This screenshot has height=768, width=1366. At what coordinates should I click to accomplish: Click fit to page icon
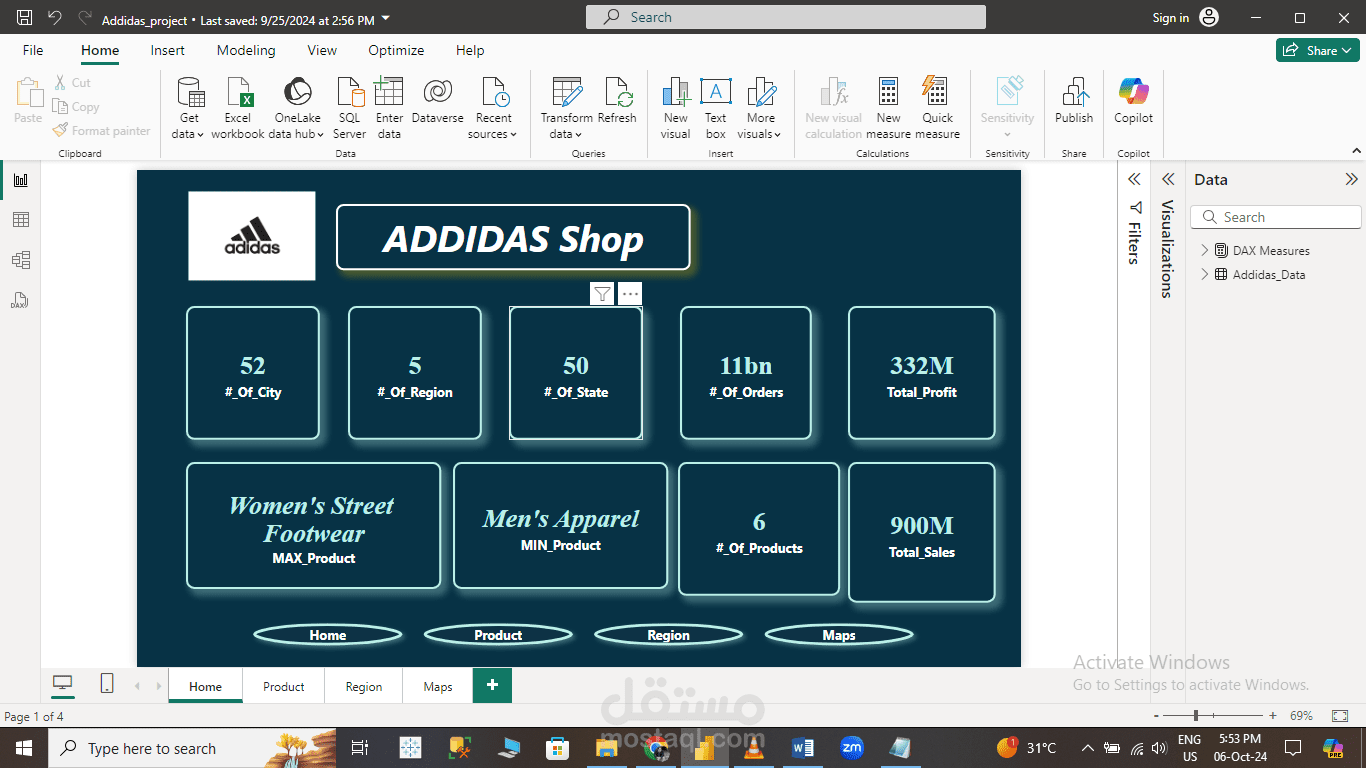1340,716
